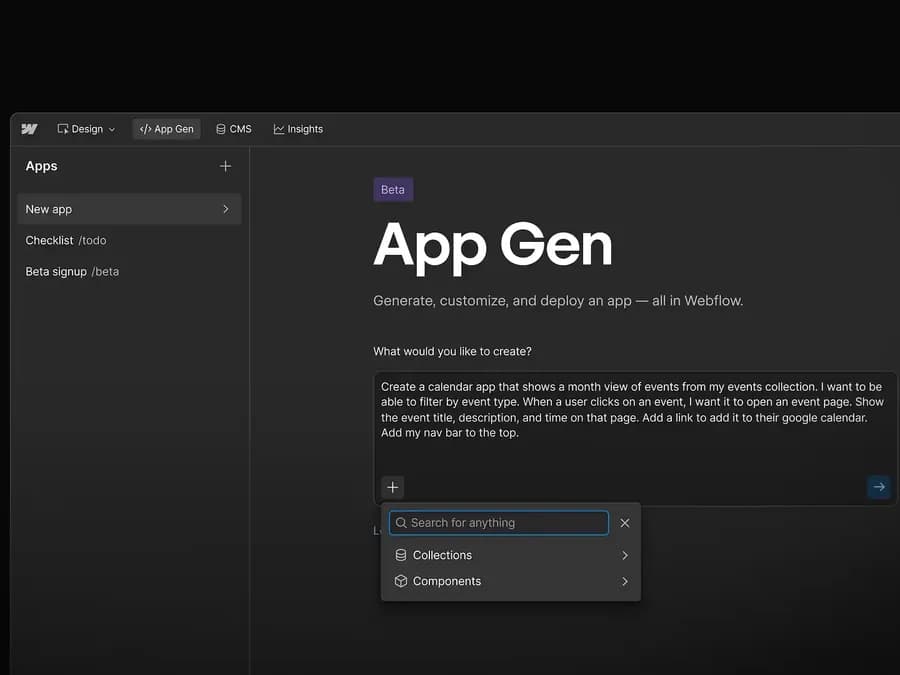Click the Apps panel heading

tap(41, 166)
